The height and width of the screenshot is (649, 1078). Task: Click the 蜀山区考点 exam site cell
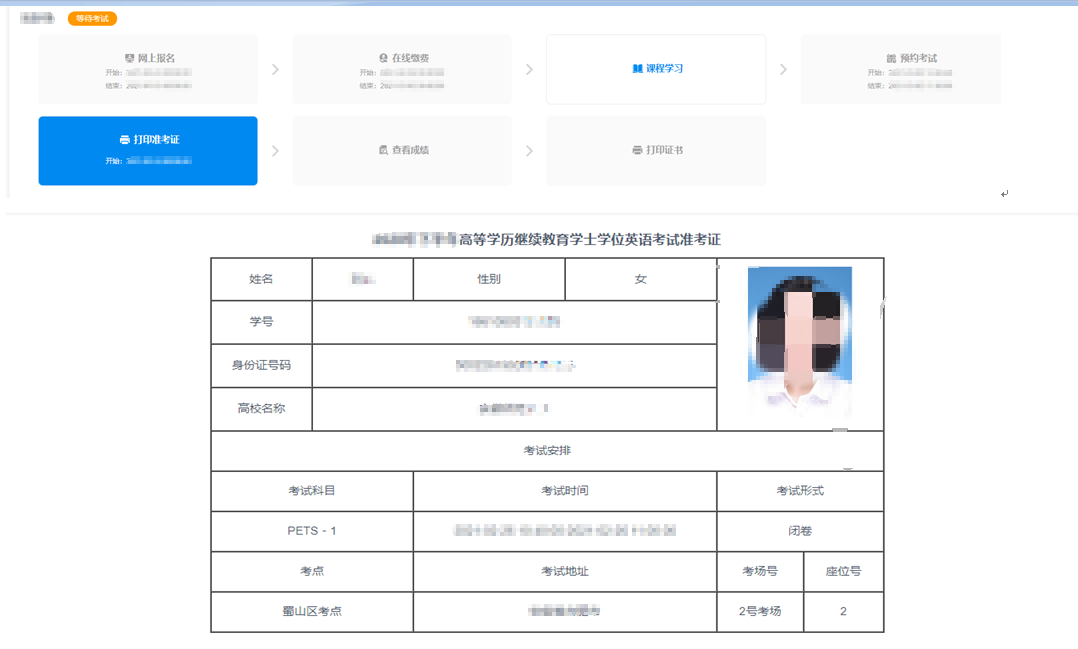pyautogui.click(x=311, y=611)
